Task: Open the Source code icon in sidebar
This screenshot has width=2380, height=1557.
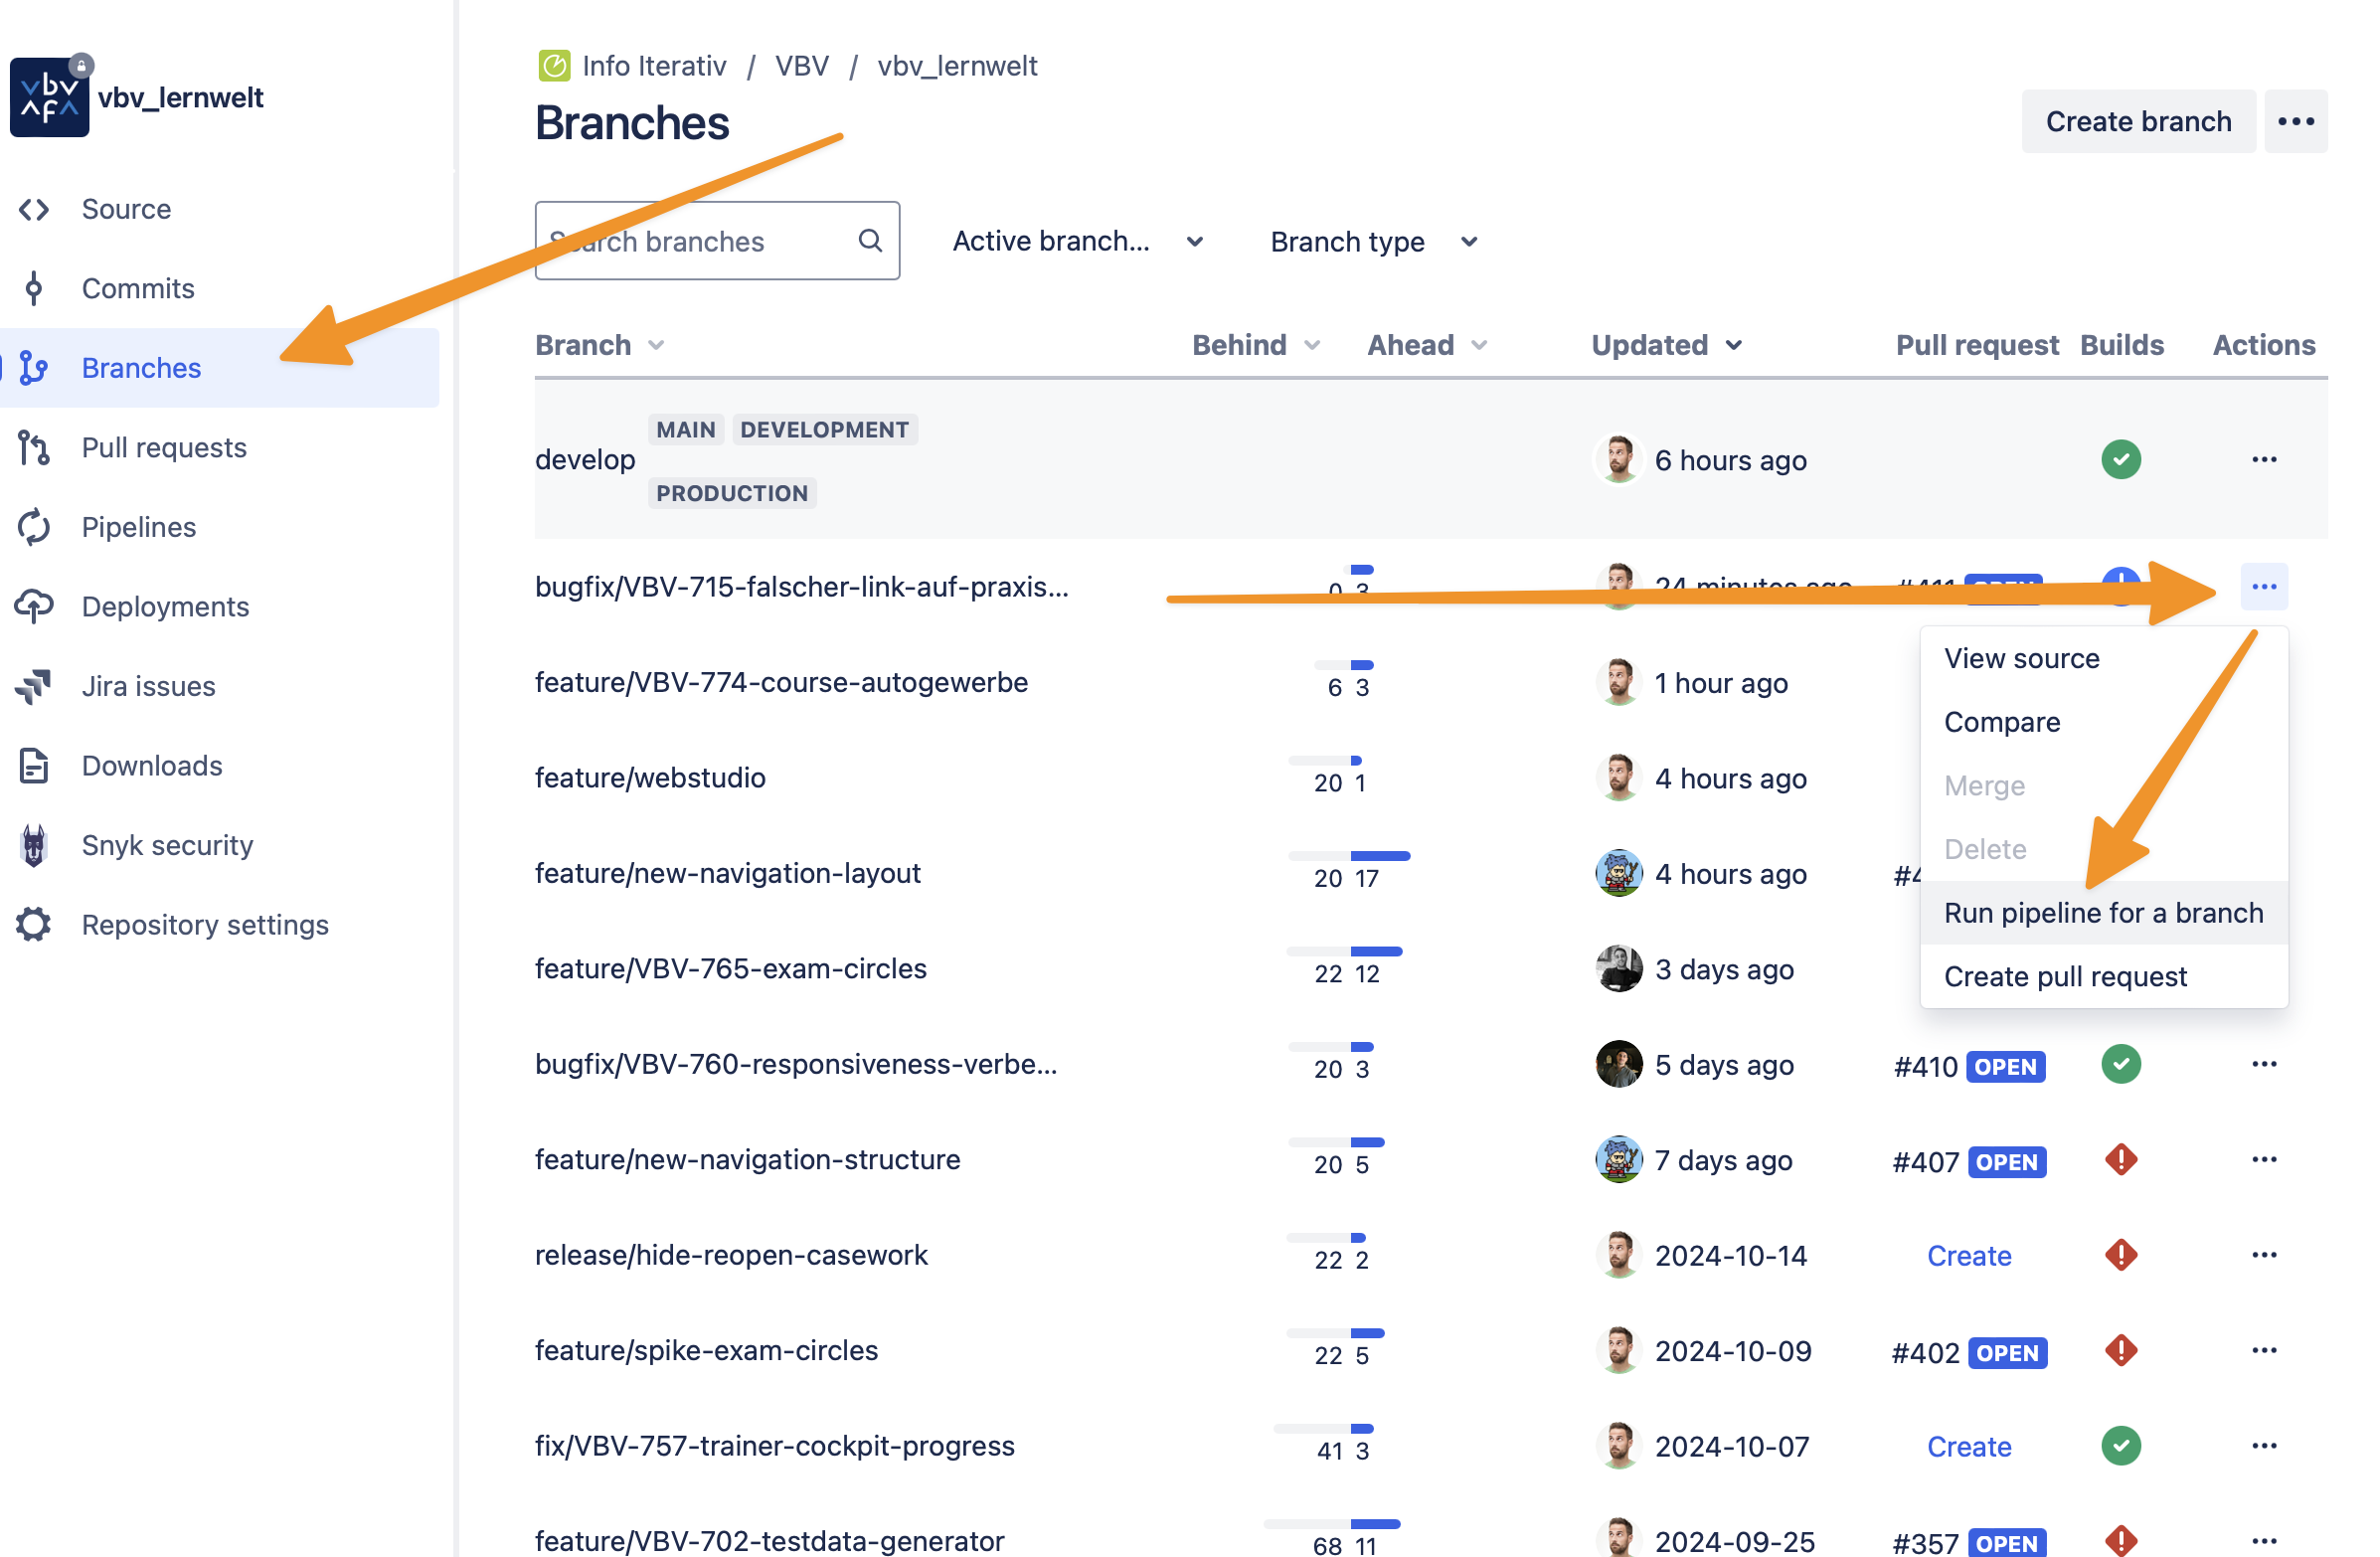Action: click(x=34, y=209)
